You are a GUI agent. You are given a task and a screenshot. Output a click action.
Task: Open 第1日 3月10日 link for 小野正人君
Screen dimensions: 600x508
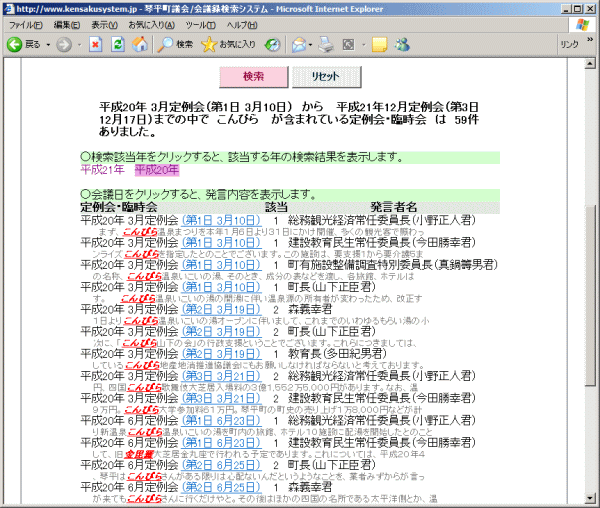222,221
